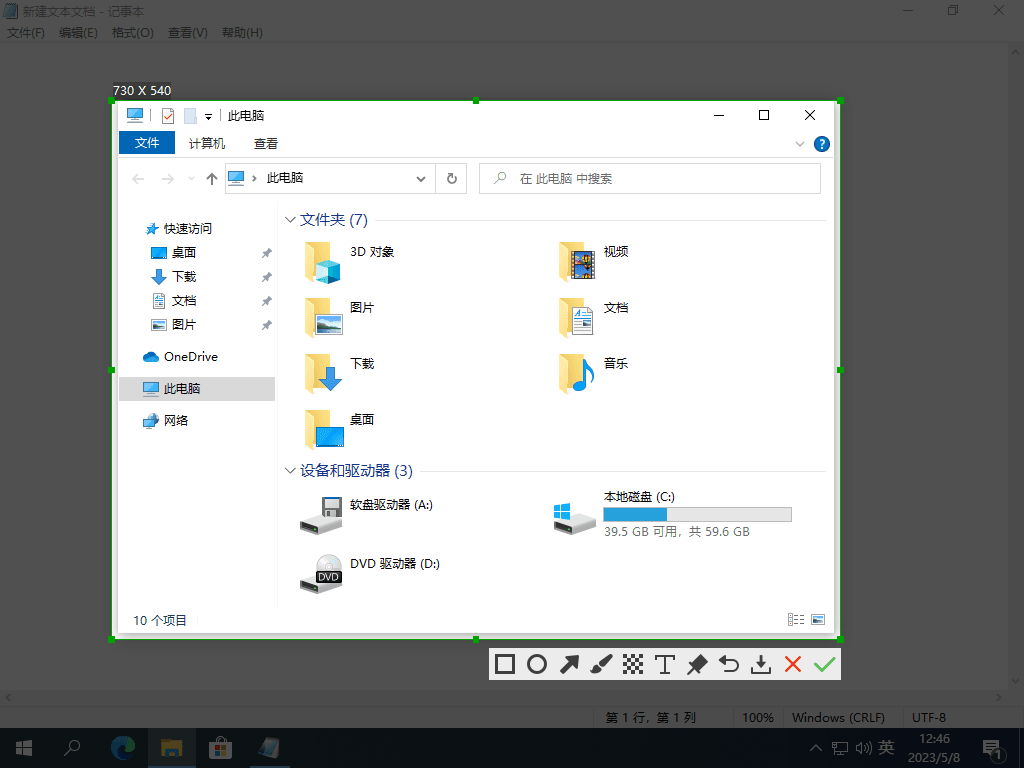
Task: Pin the screenshot to screen
Action: 697,664
